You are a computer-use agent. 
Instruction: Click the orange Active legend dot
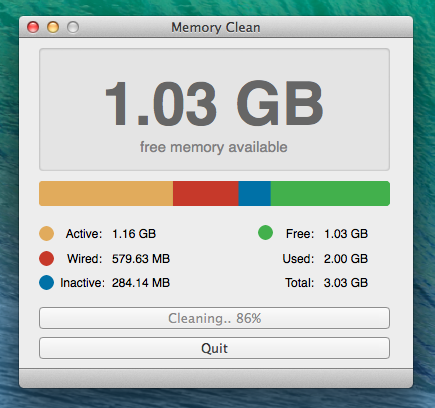(46, 234)
